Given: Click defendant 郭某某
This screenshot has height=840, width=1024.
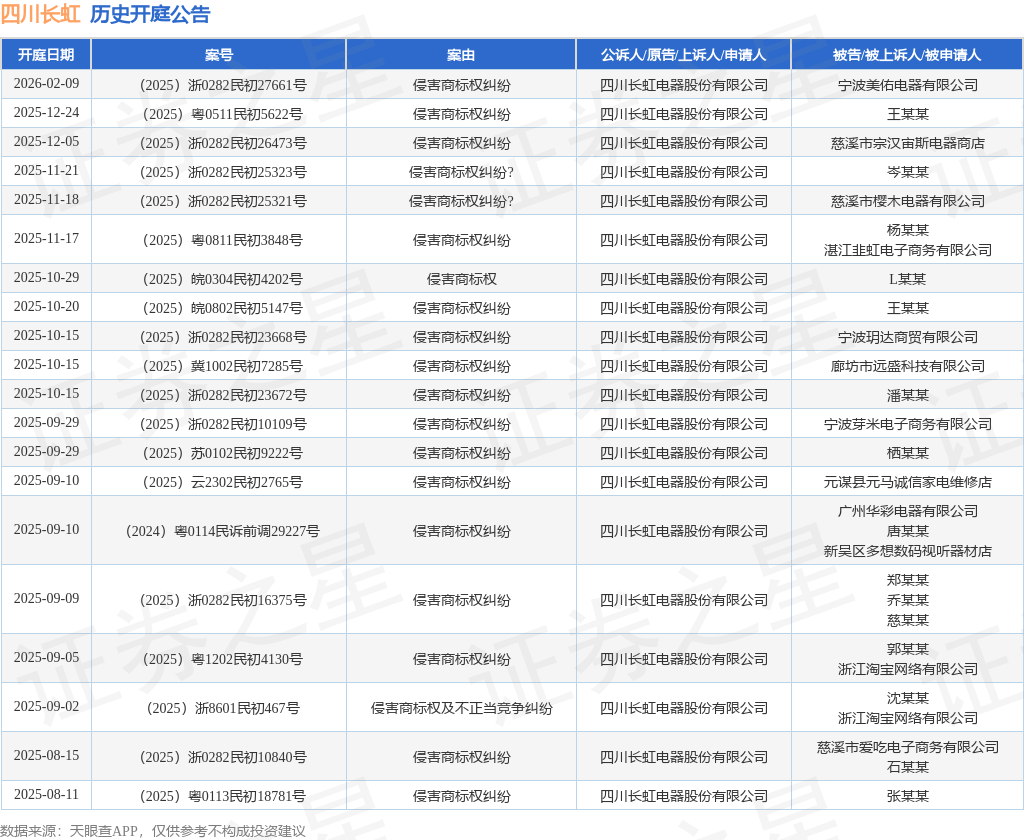Looking at the screenshot, I should pos(908,649).
